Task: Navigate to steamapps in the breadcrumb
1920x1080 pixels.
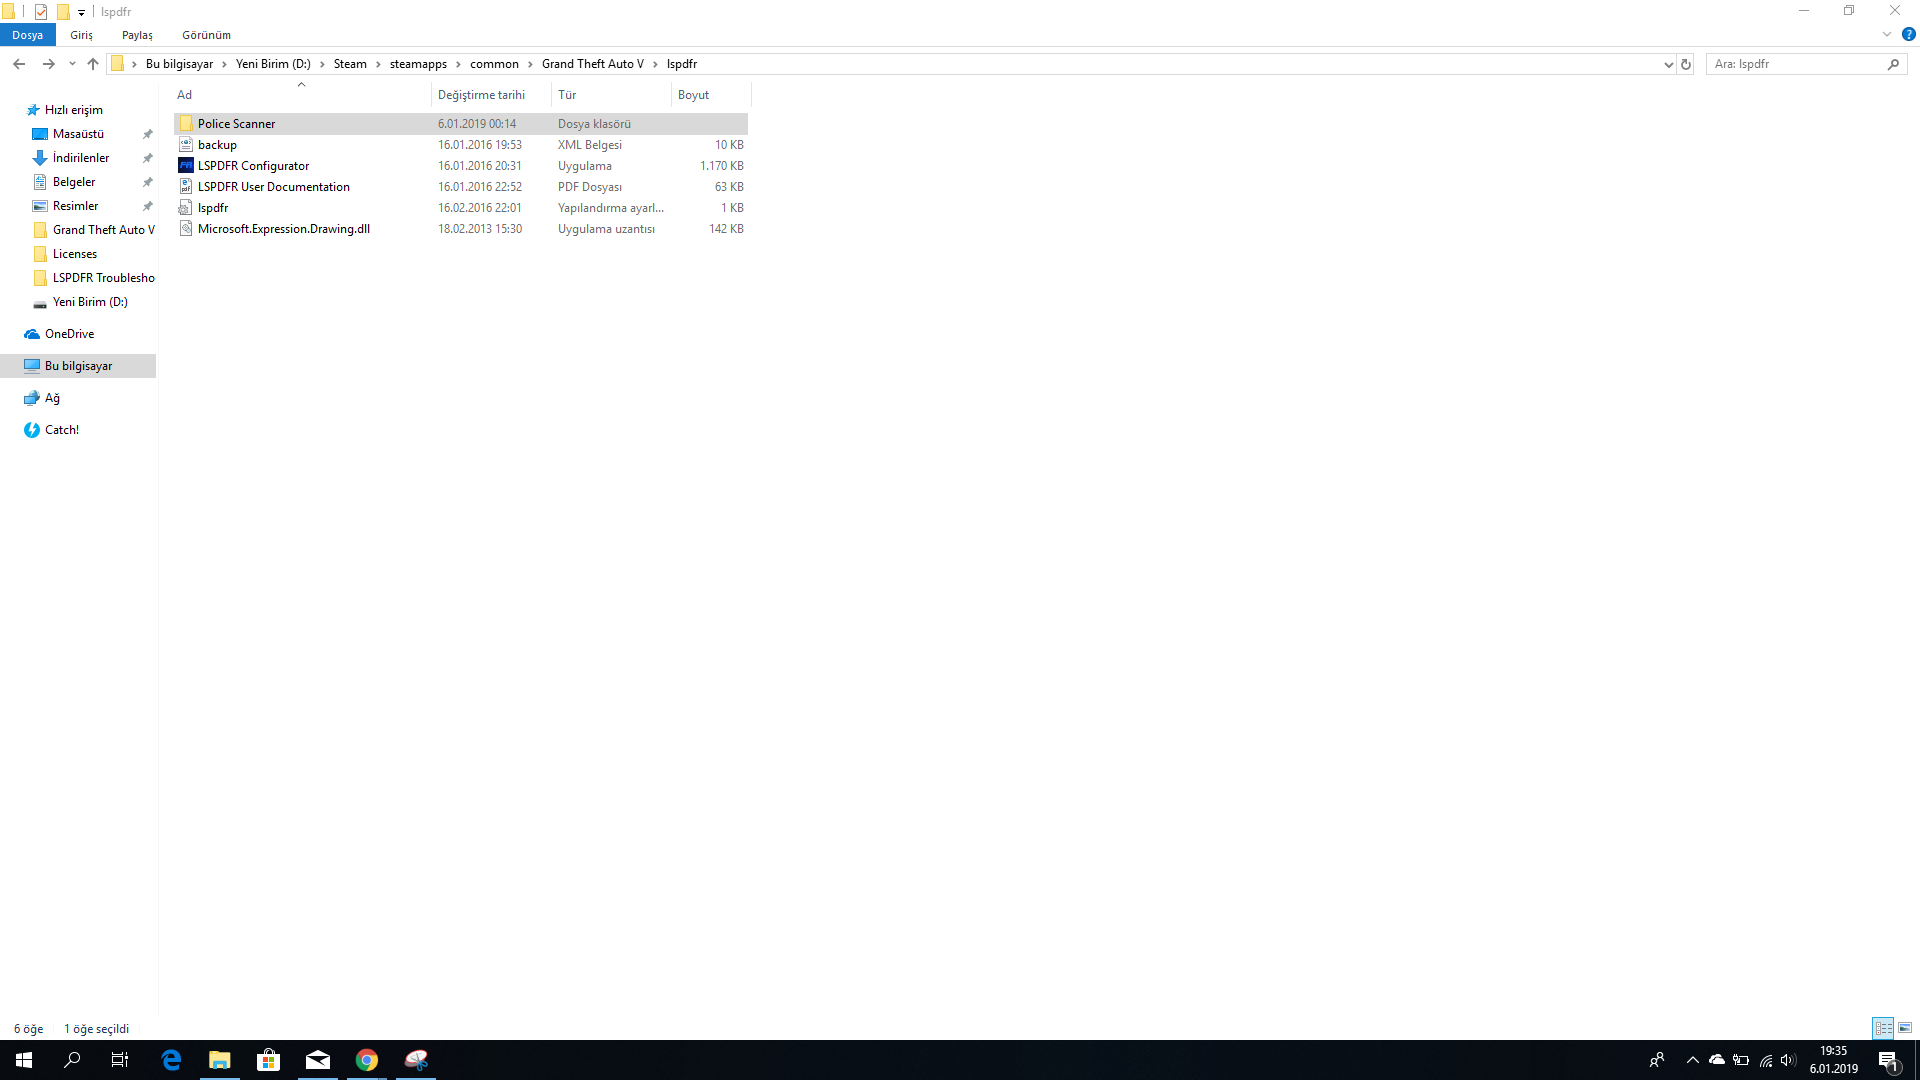Action: click(418, 64)
